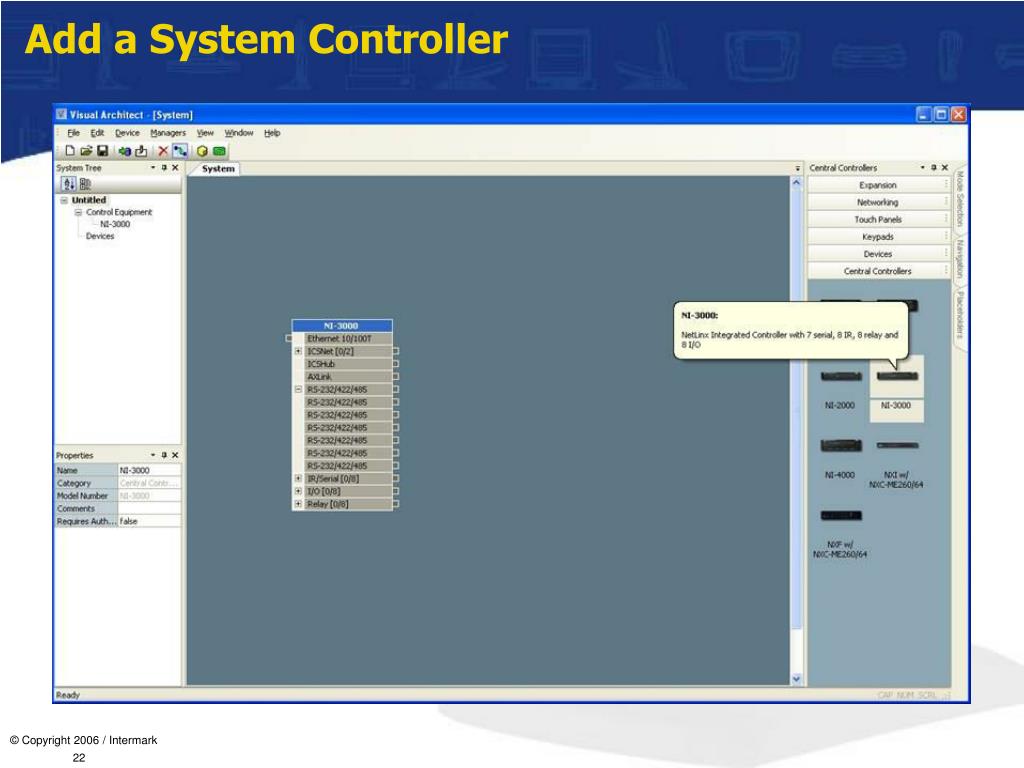
Task: Open the Navigation side tab
Action: point(959,259)
